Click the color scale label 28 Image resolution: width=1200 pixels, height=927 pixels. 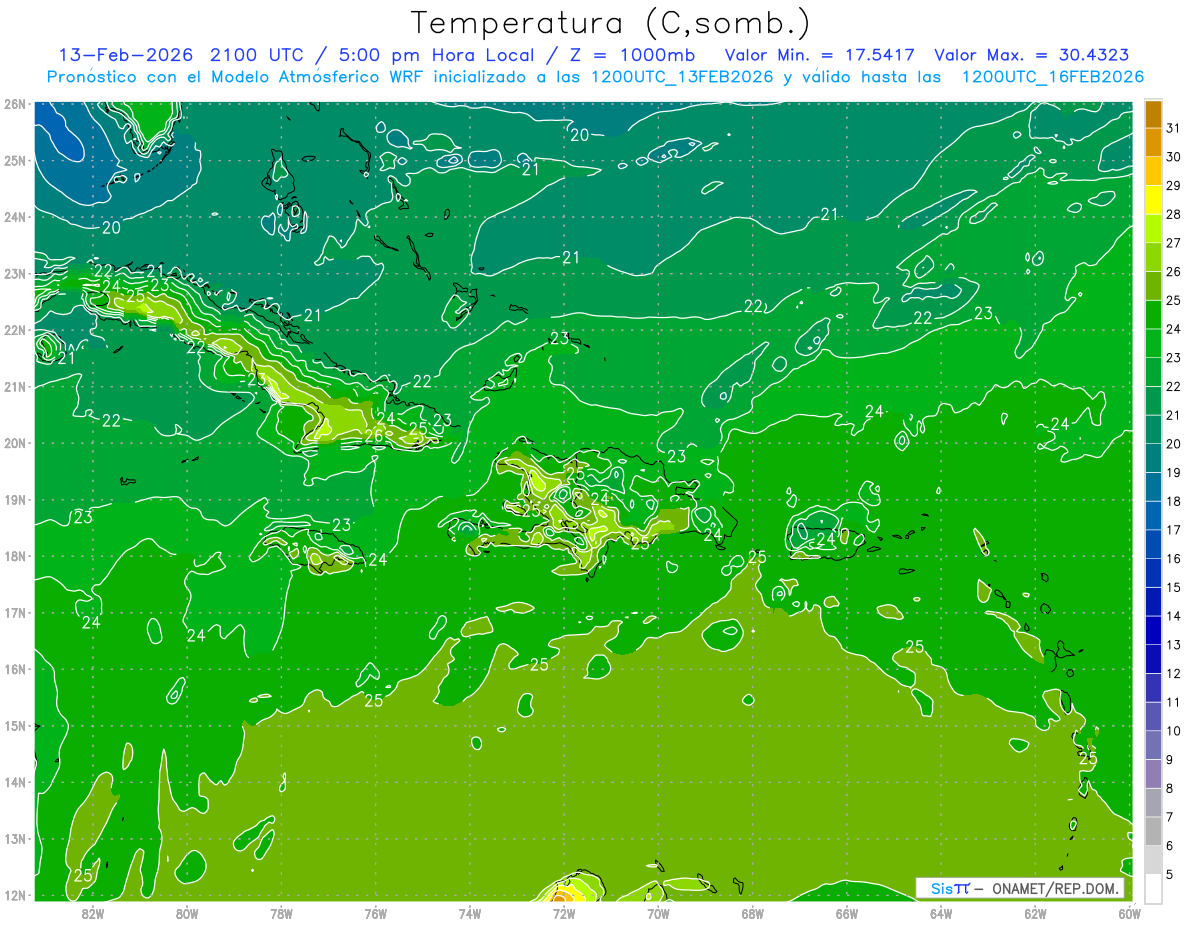(x=1174, y=214)
